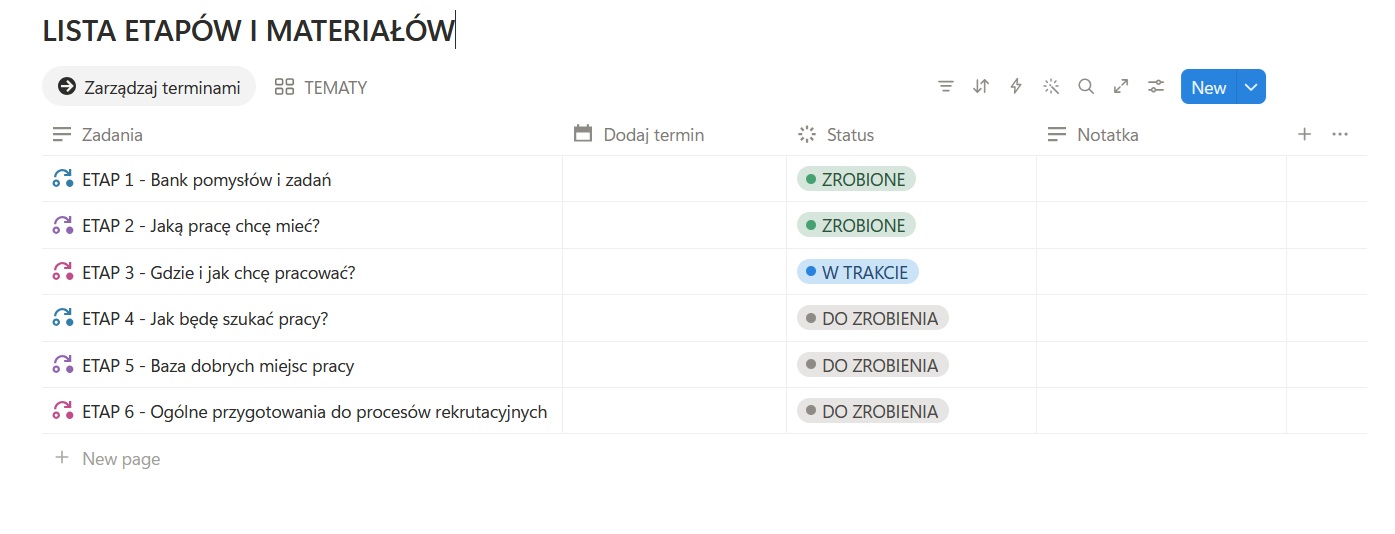This screenshot has height=534, width=1395.
Task: Change the W TRAKCIE status tag
Action: (858, 272)
